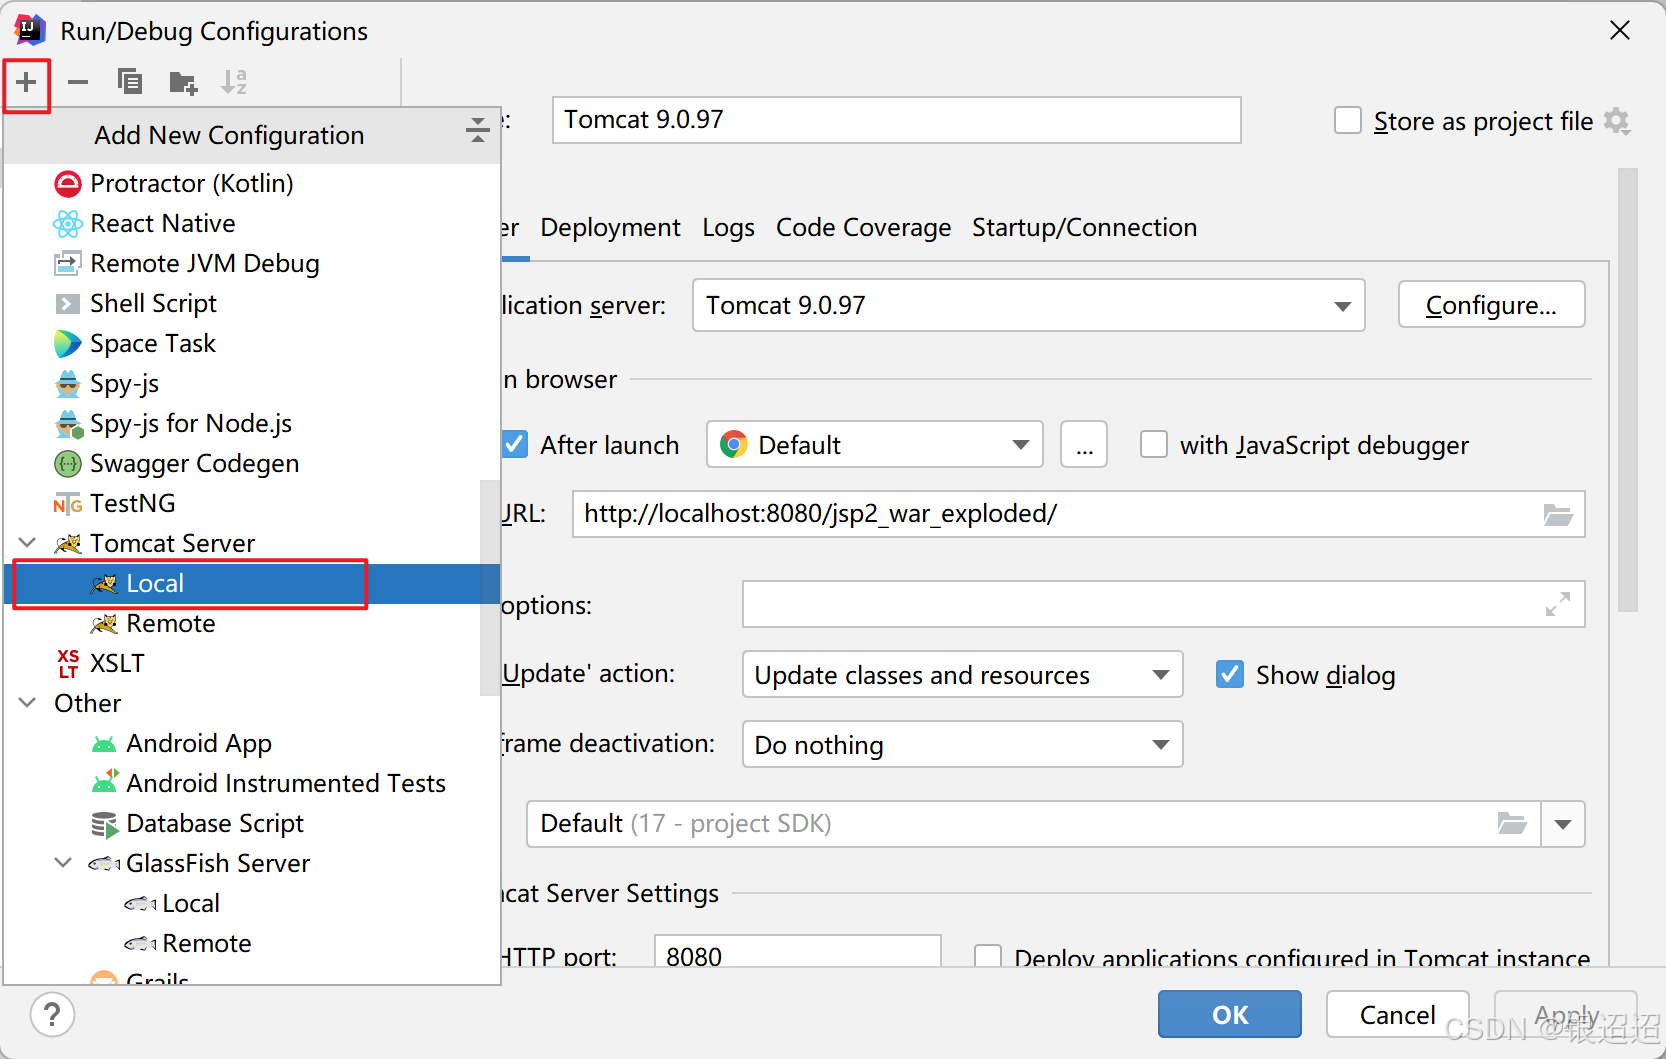Screen dimensions: 1666x1059
Task: Close the Run/Debug Configurations dialog
Action: pyautogui.click(x=1620, y=31)
